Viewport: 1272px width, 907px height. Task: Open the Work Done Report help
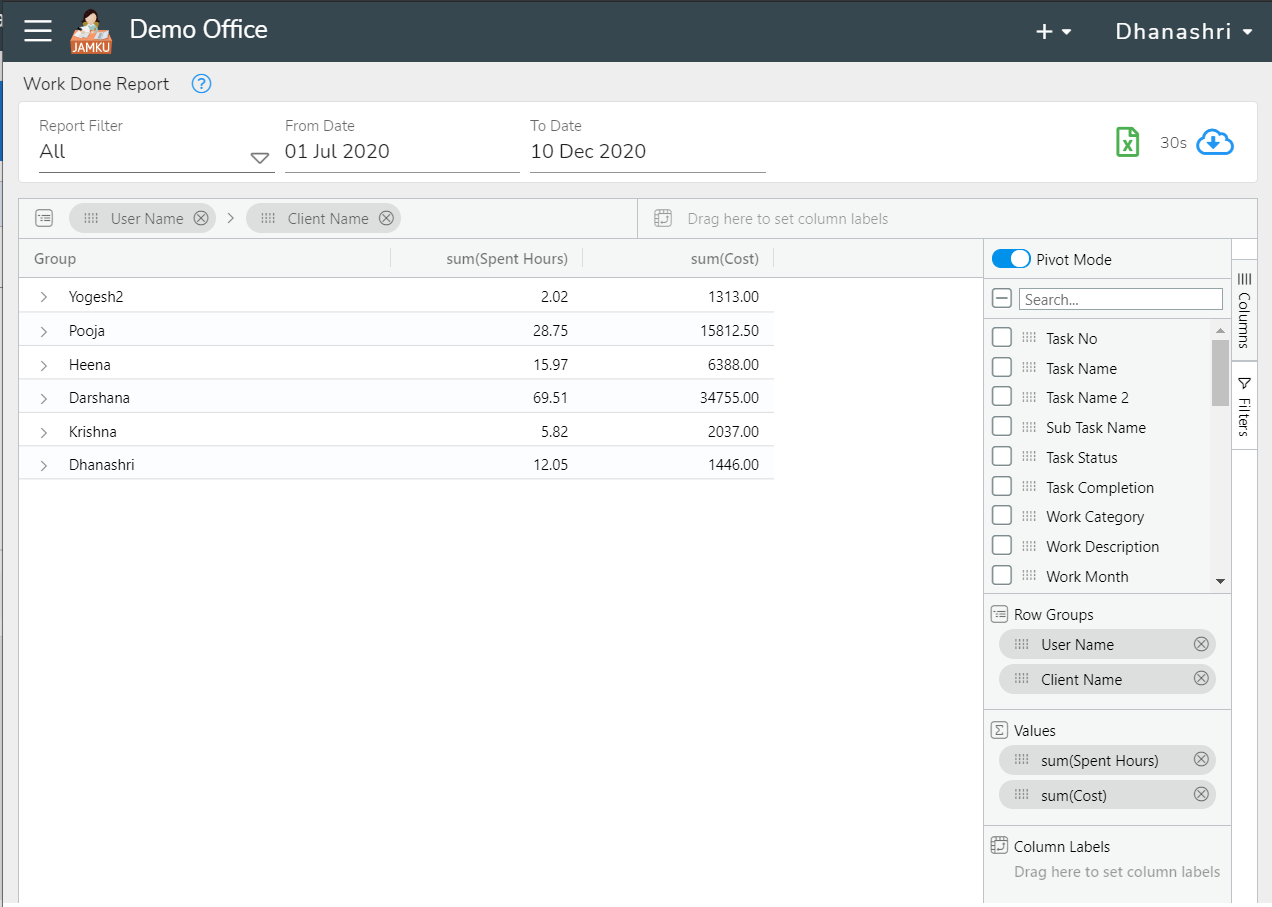point(201,84)
